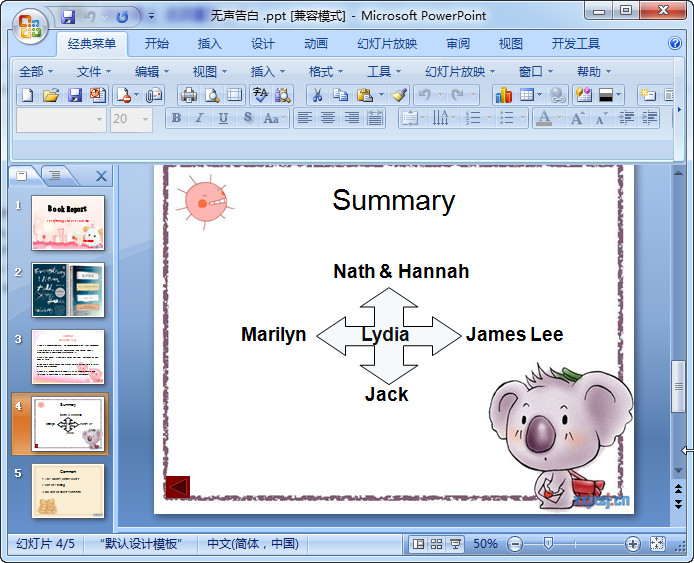The height and width of the screenshot is (563, 694).
Task: Open Customize Quick Access Toolbar dropdown
Action: coord(152,16)
